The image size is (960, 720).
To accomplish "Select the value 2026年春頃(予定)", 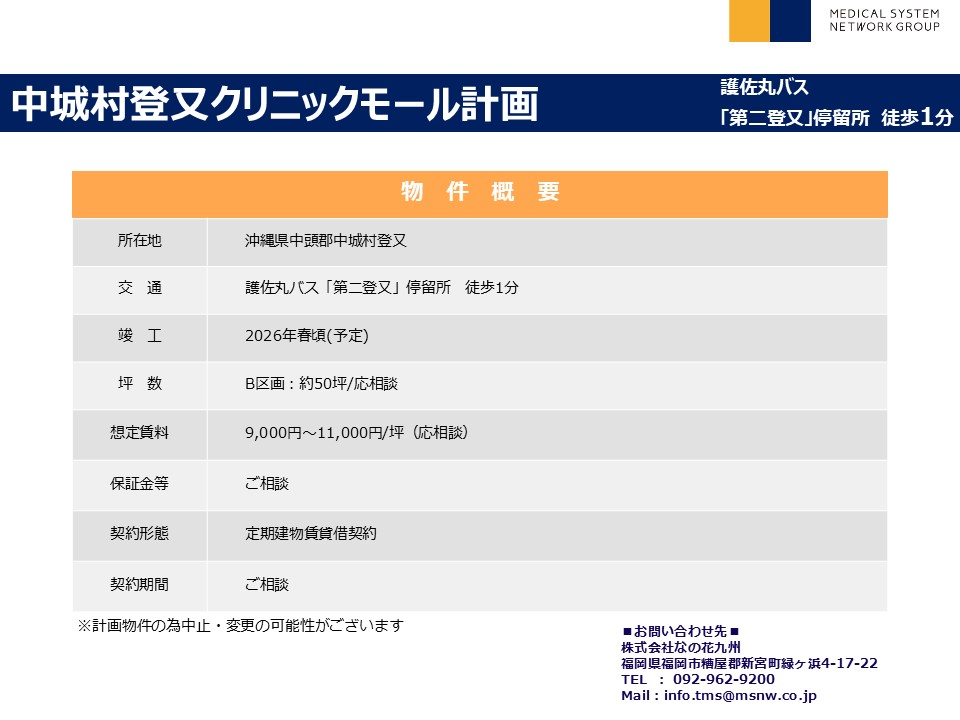I will coord(307,336).
